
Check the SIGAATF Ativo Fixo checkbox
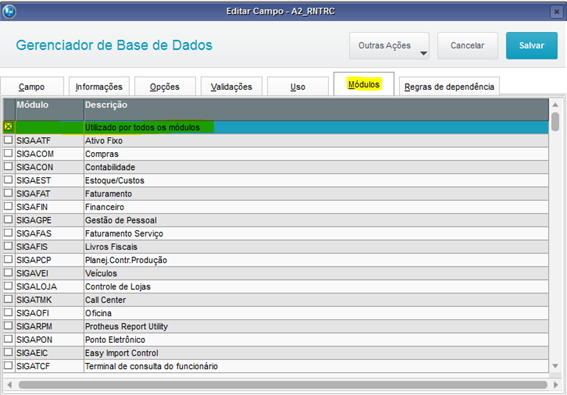(x=8, y=140)
